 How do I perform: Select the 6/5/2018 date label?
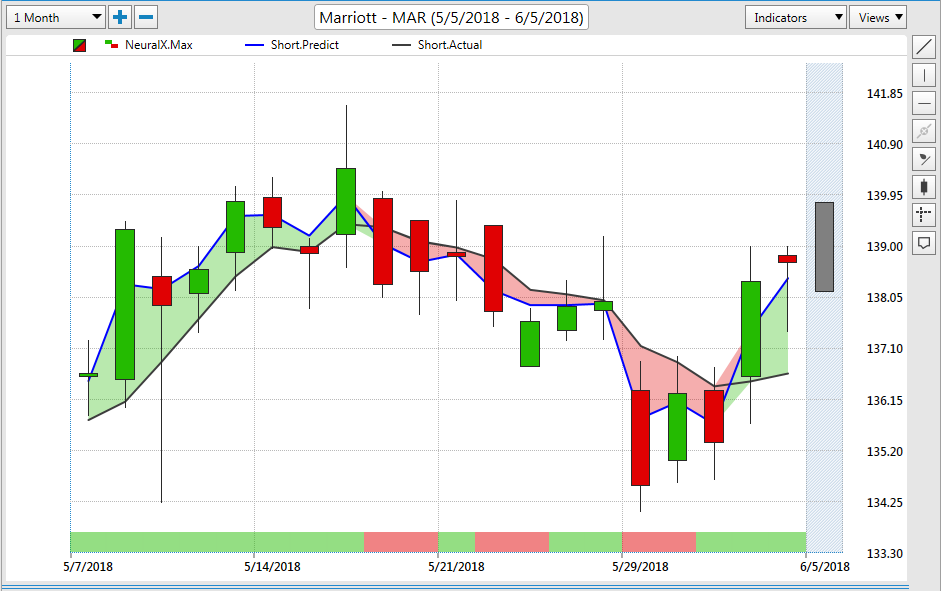(x=826, y=565)
